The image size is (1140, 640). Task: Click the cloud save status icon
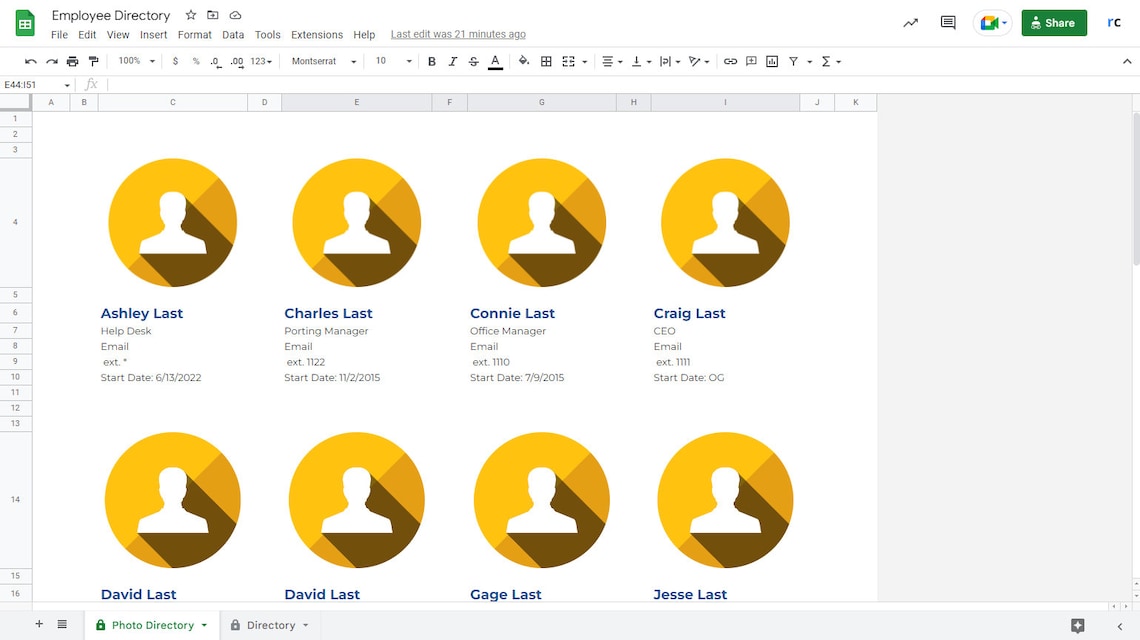(x=235, y=15)
